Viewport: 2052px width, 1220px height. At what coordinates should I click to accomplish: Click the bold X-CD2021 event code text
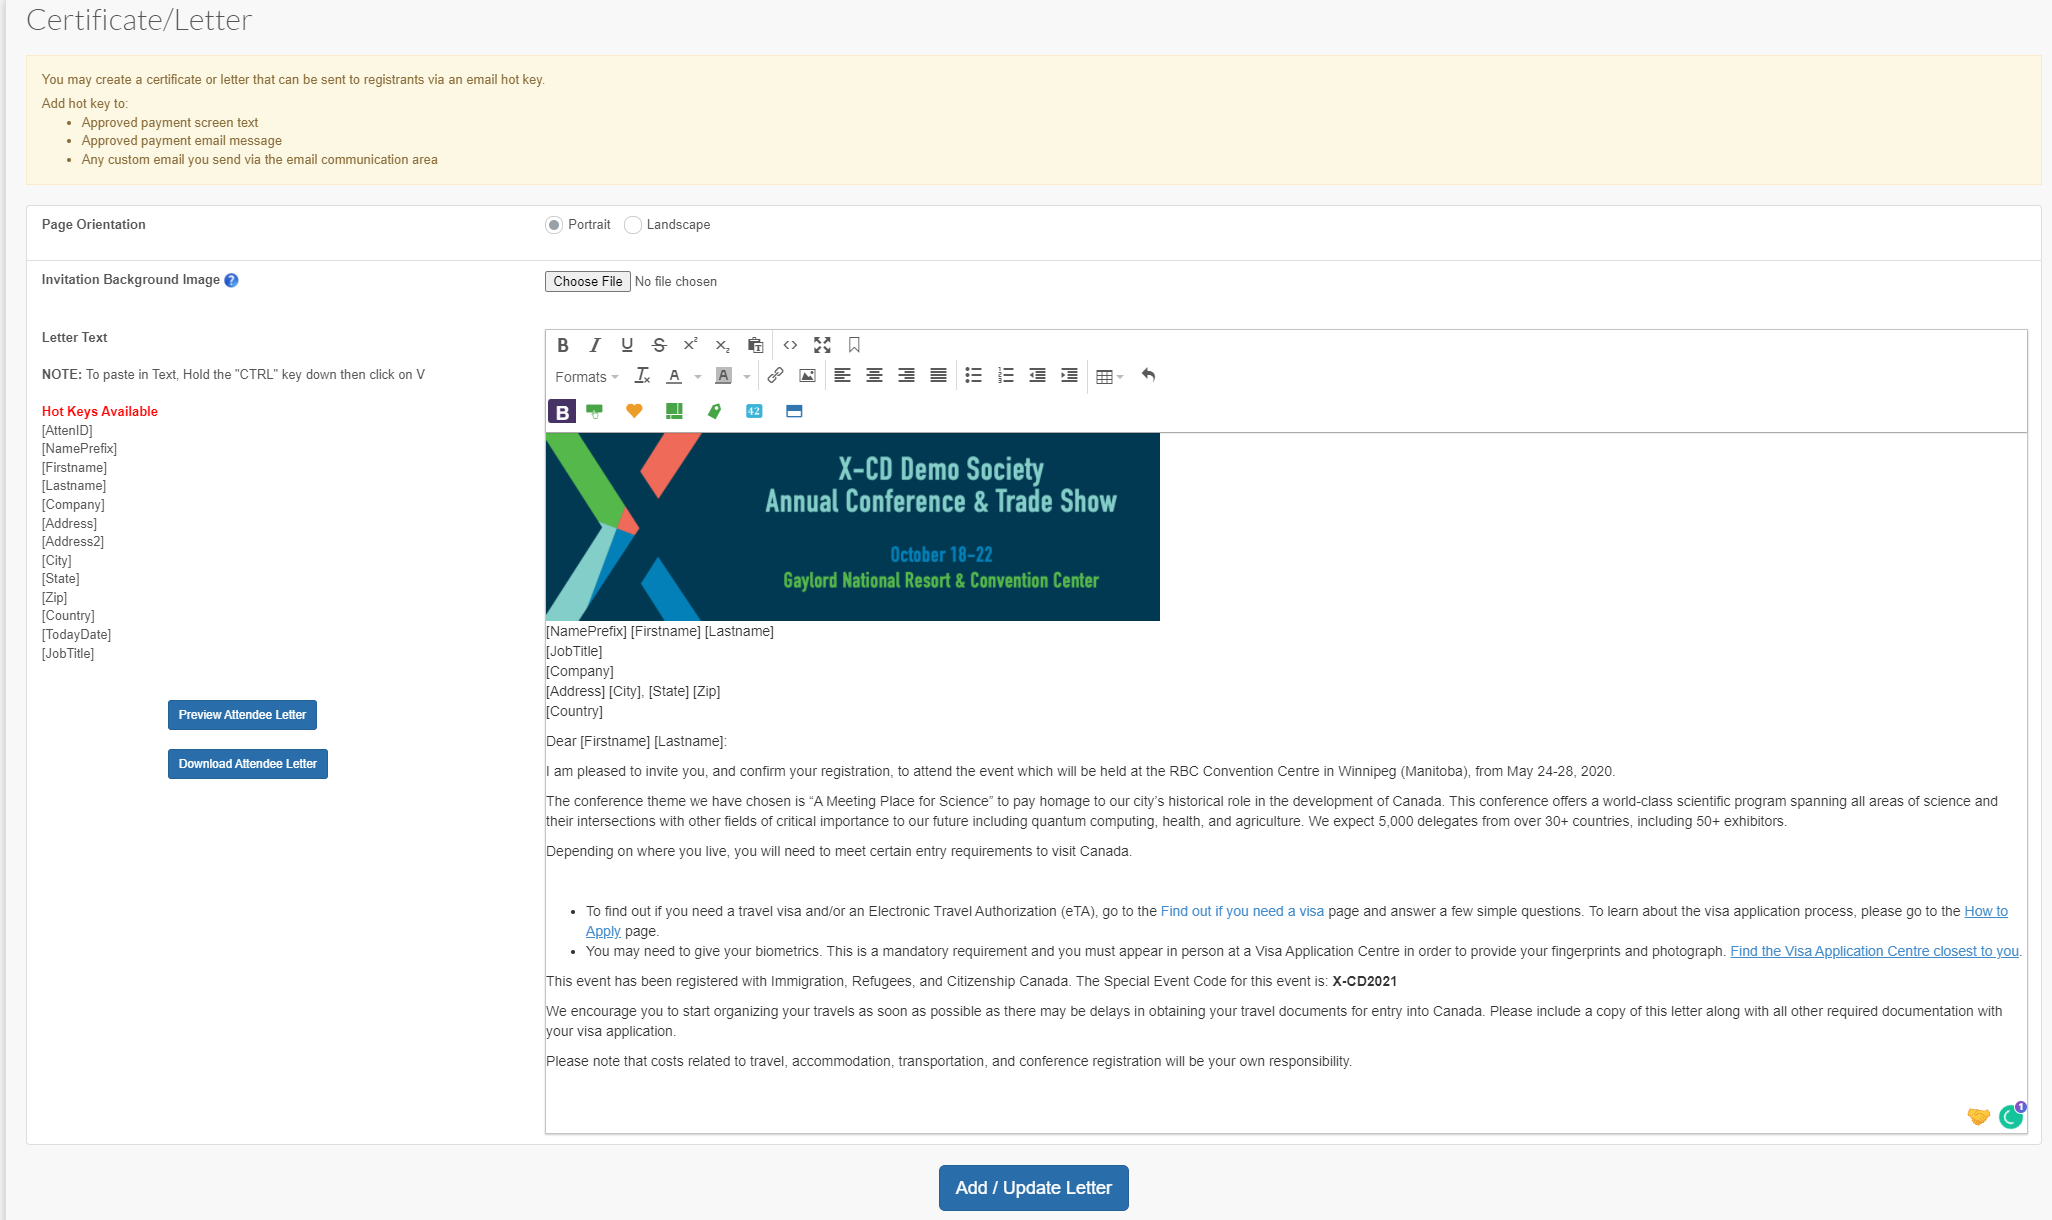(1364, 981)
